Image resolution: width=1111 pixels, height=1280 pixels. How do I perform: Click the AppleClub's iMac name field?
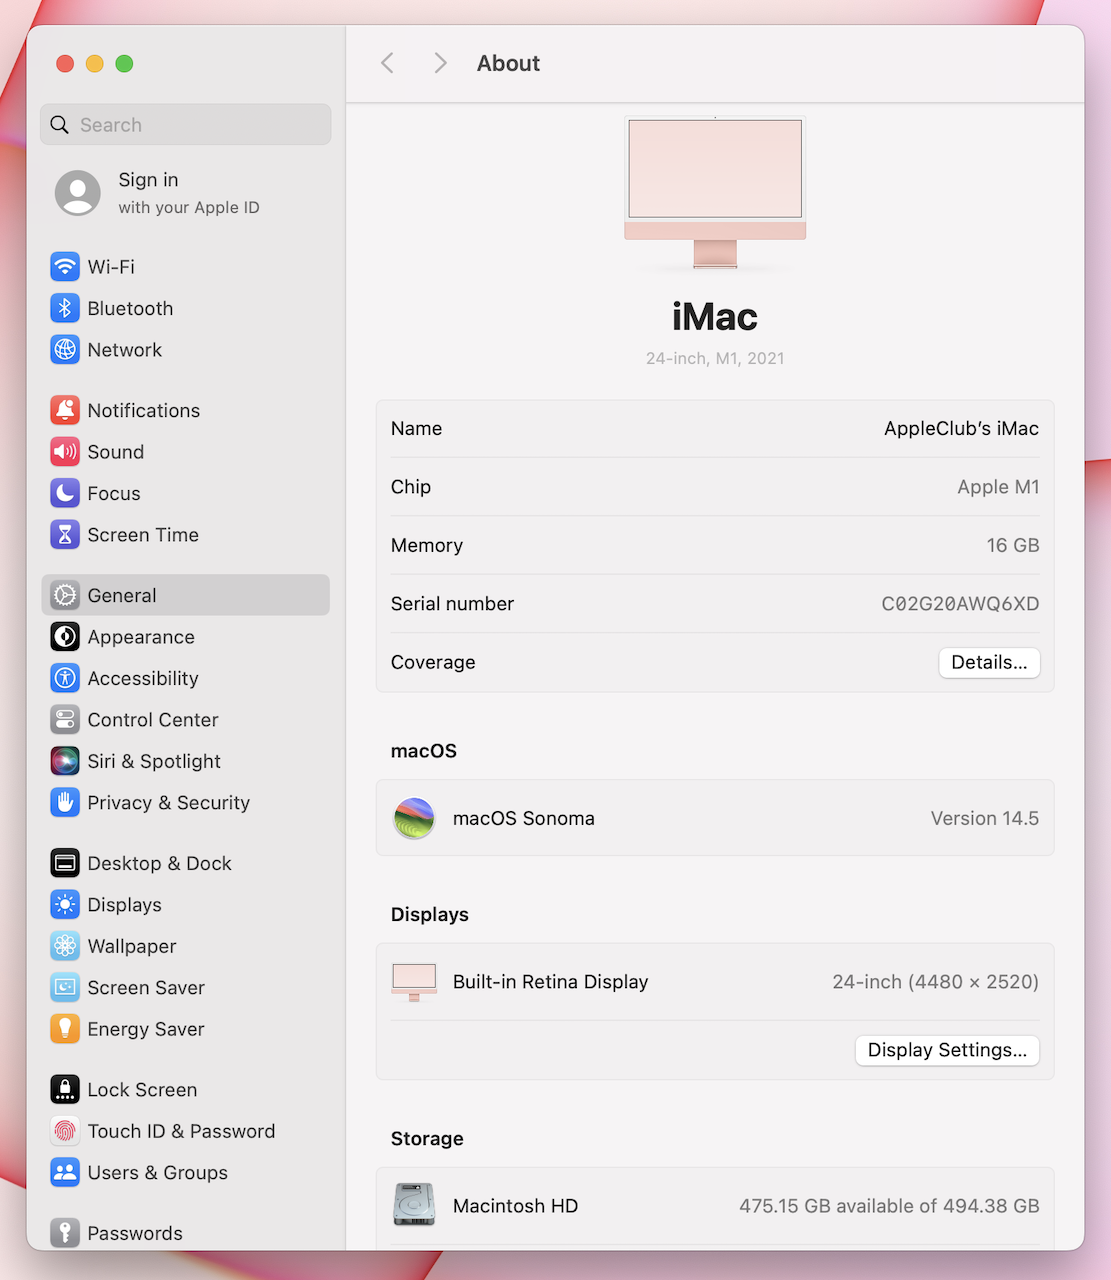click(961, 429)
